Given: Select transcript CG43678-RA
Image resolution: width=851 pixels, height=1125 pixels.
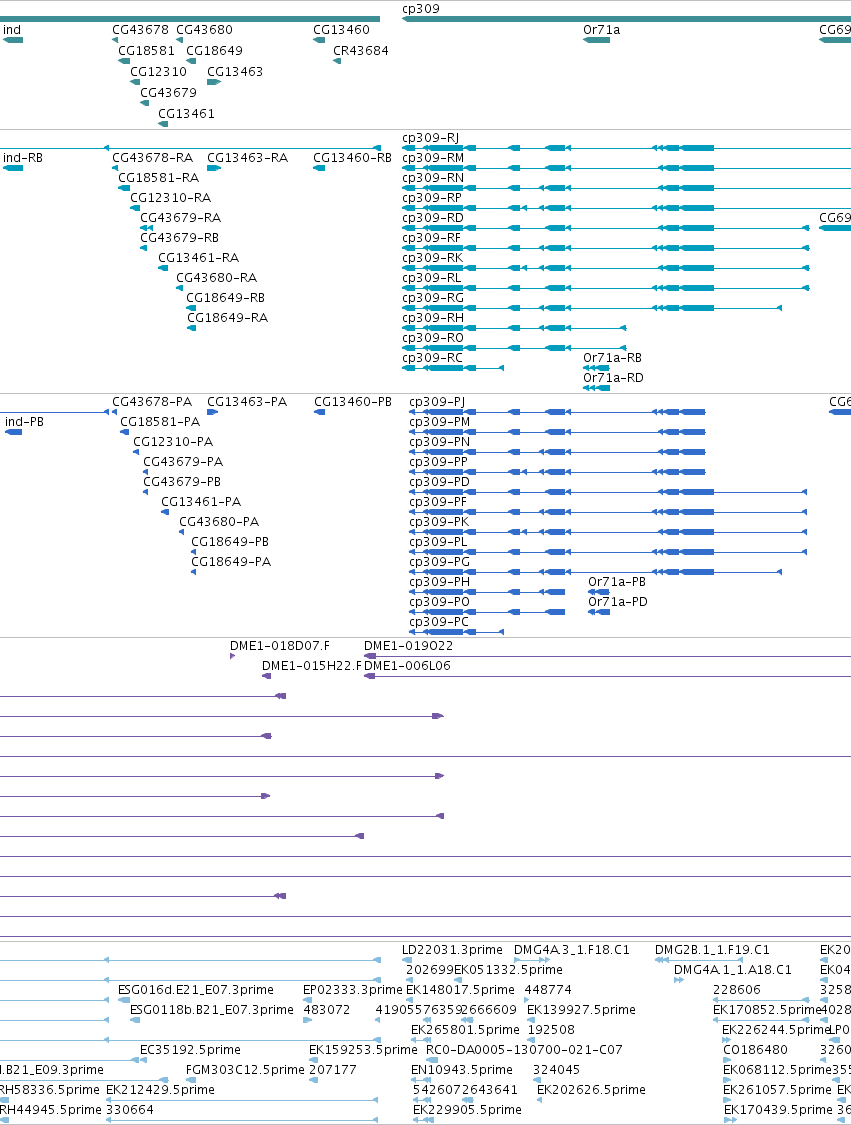Looking at the screenshot, I should click(152, 157).
